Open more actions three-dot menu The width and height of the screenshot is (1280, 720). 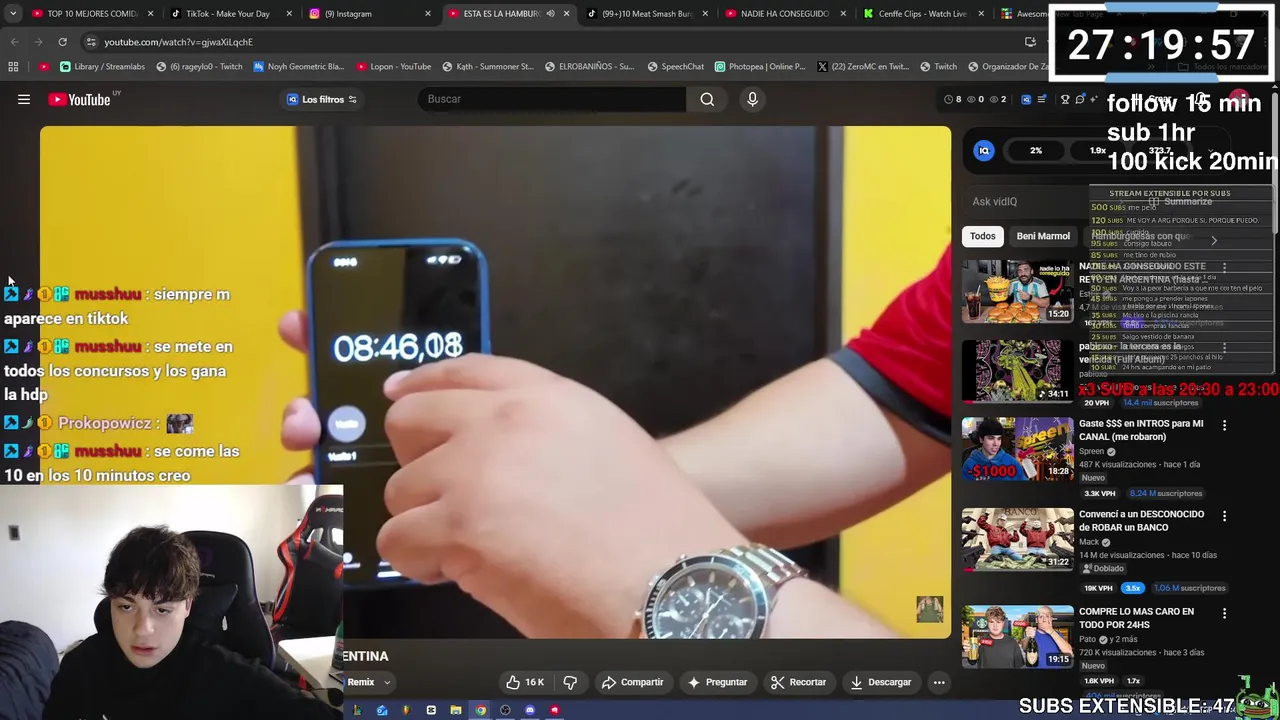(939, 682)
